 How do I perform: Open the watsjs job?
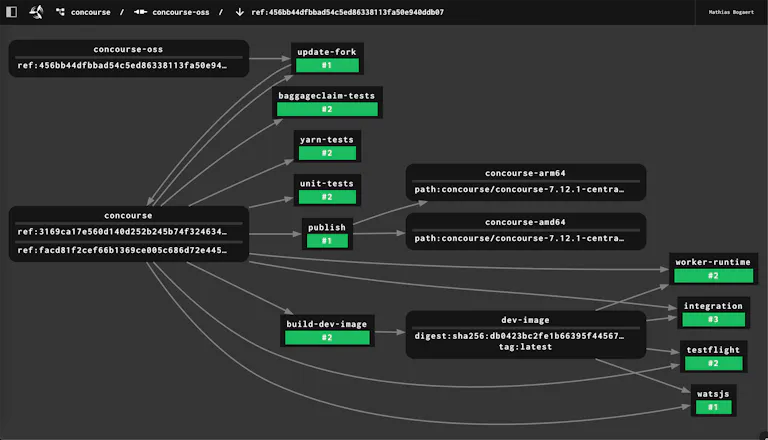click(713, 394)
